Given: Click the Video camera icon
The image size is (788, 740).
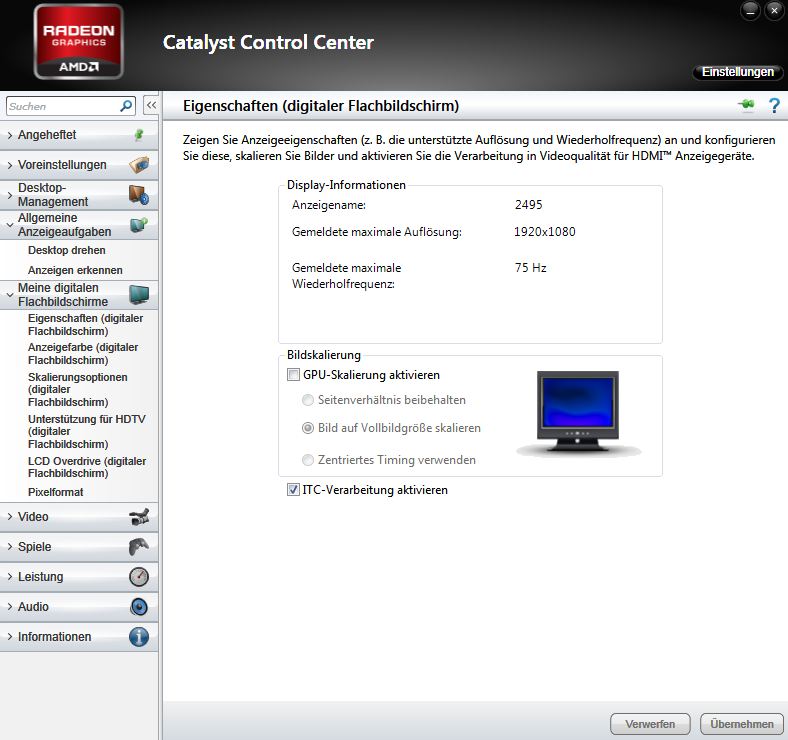Looking at the screenshot, I should tap(139, 516).
